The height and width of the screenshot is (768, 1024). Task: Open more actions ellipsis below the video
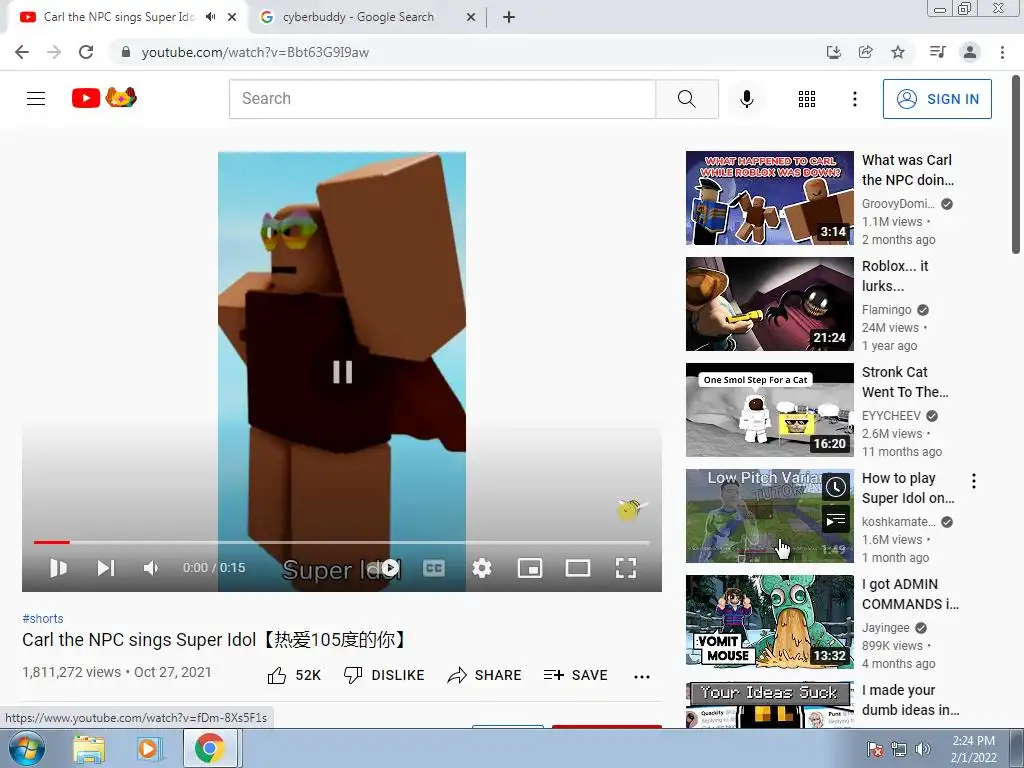click(x=642, y=677)
